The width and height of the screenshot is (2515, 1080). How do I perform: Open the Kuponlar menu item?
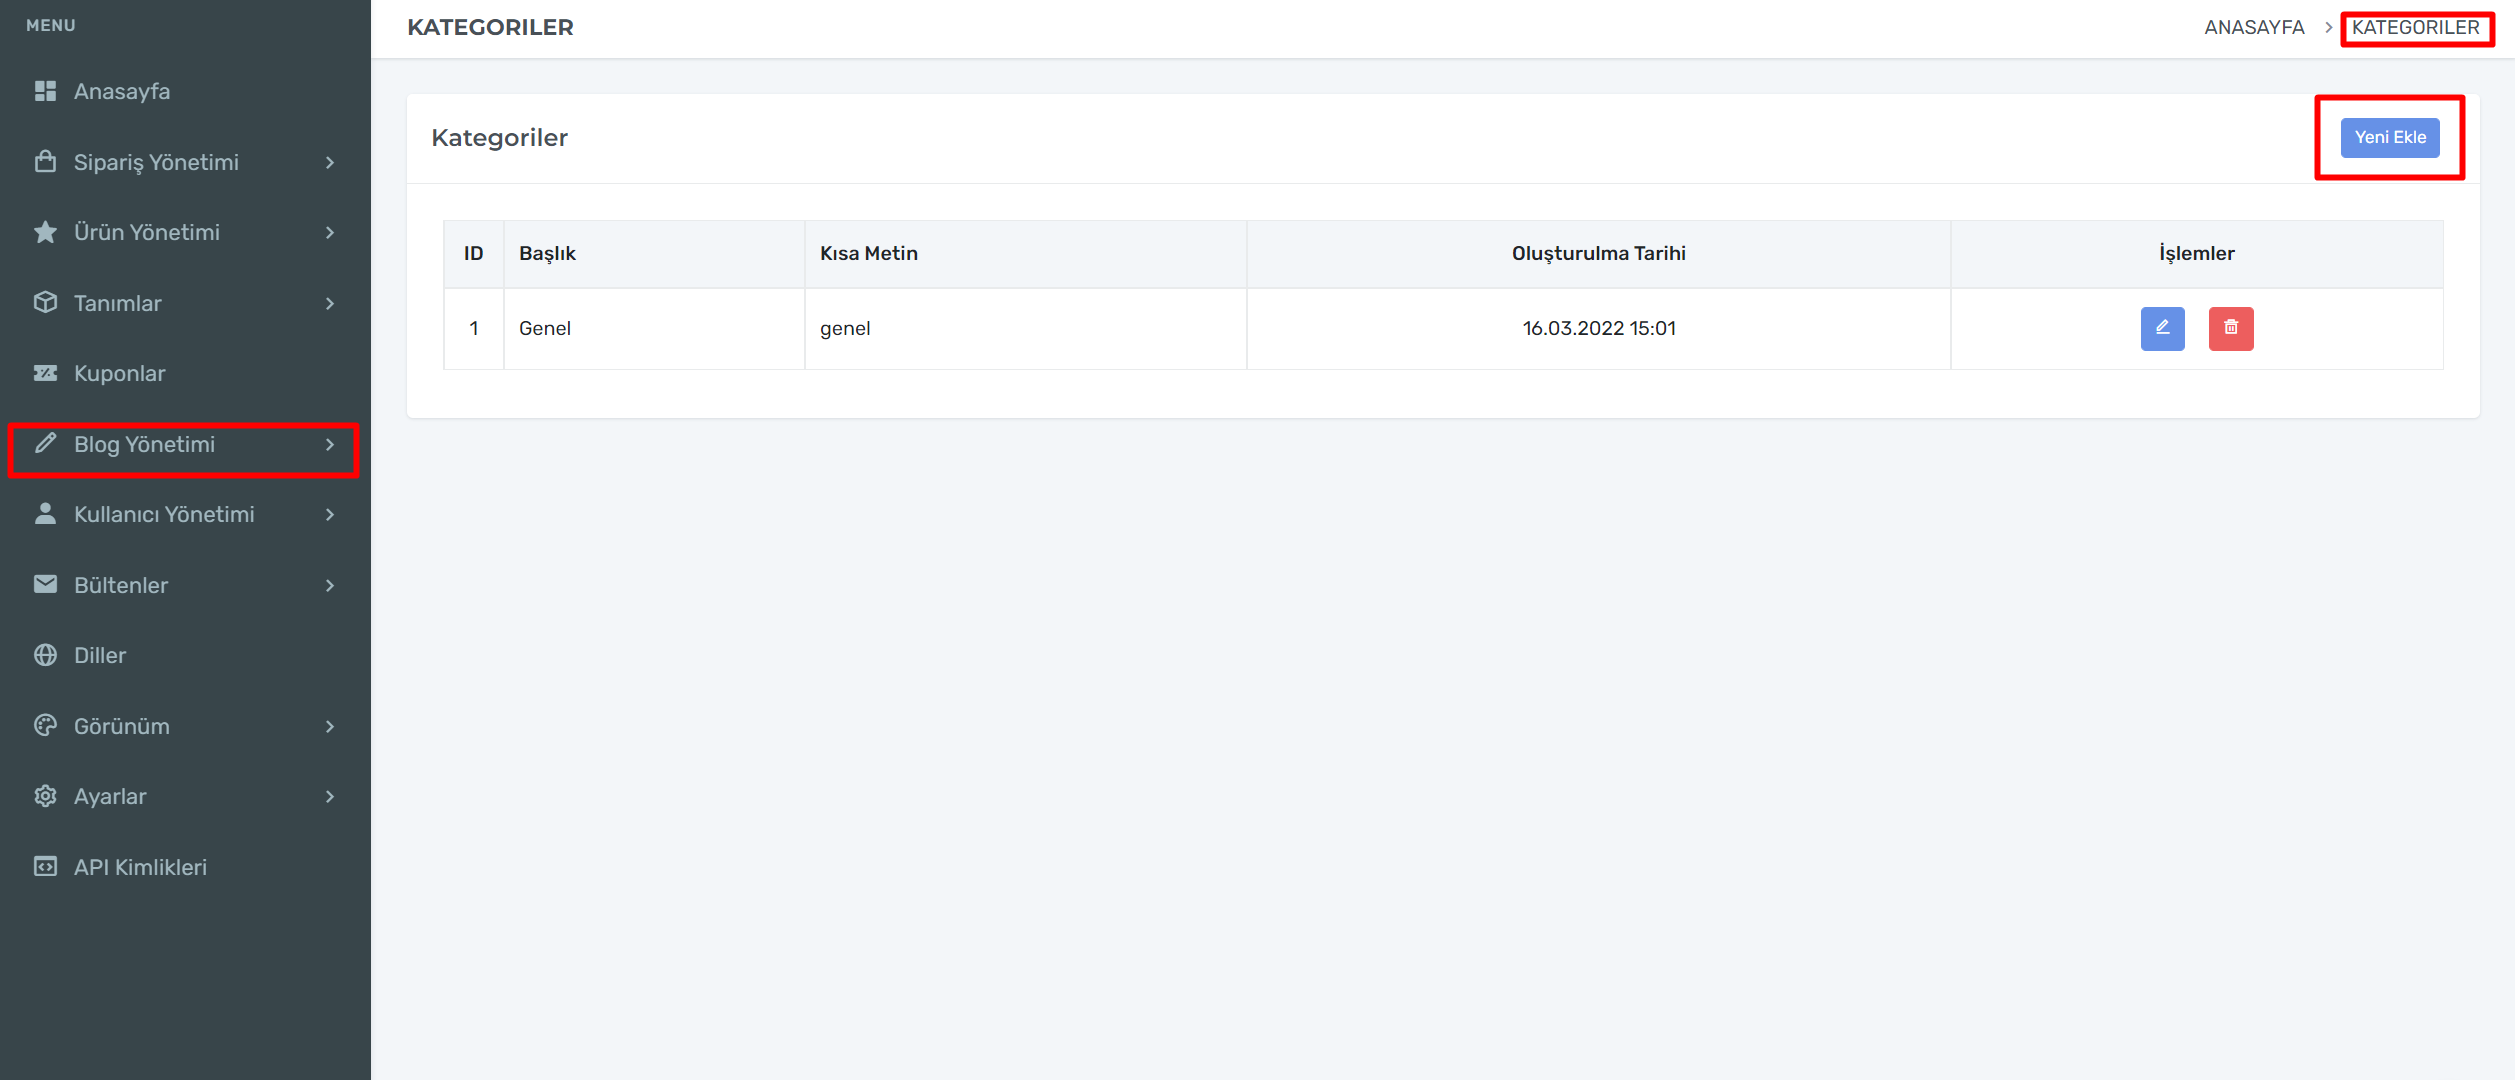point(120,373)
